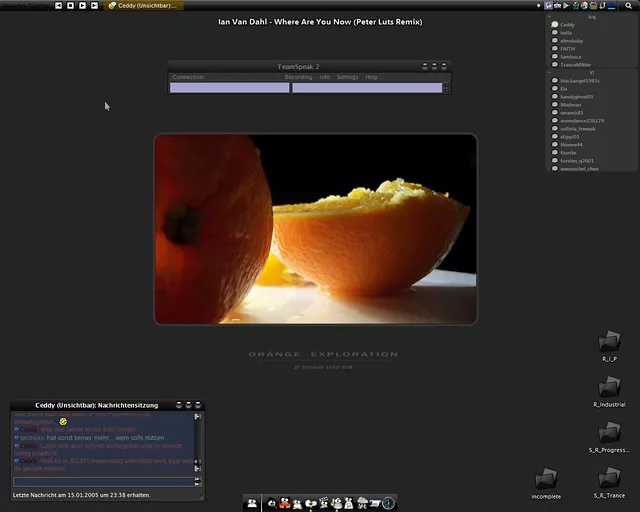
Task: Select contact torsten_q2001 in the list
Action: point(577,161)
